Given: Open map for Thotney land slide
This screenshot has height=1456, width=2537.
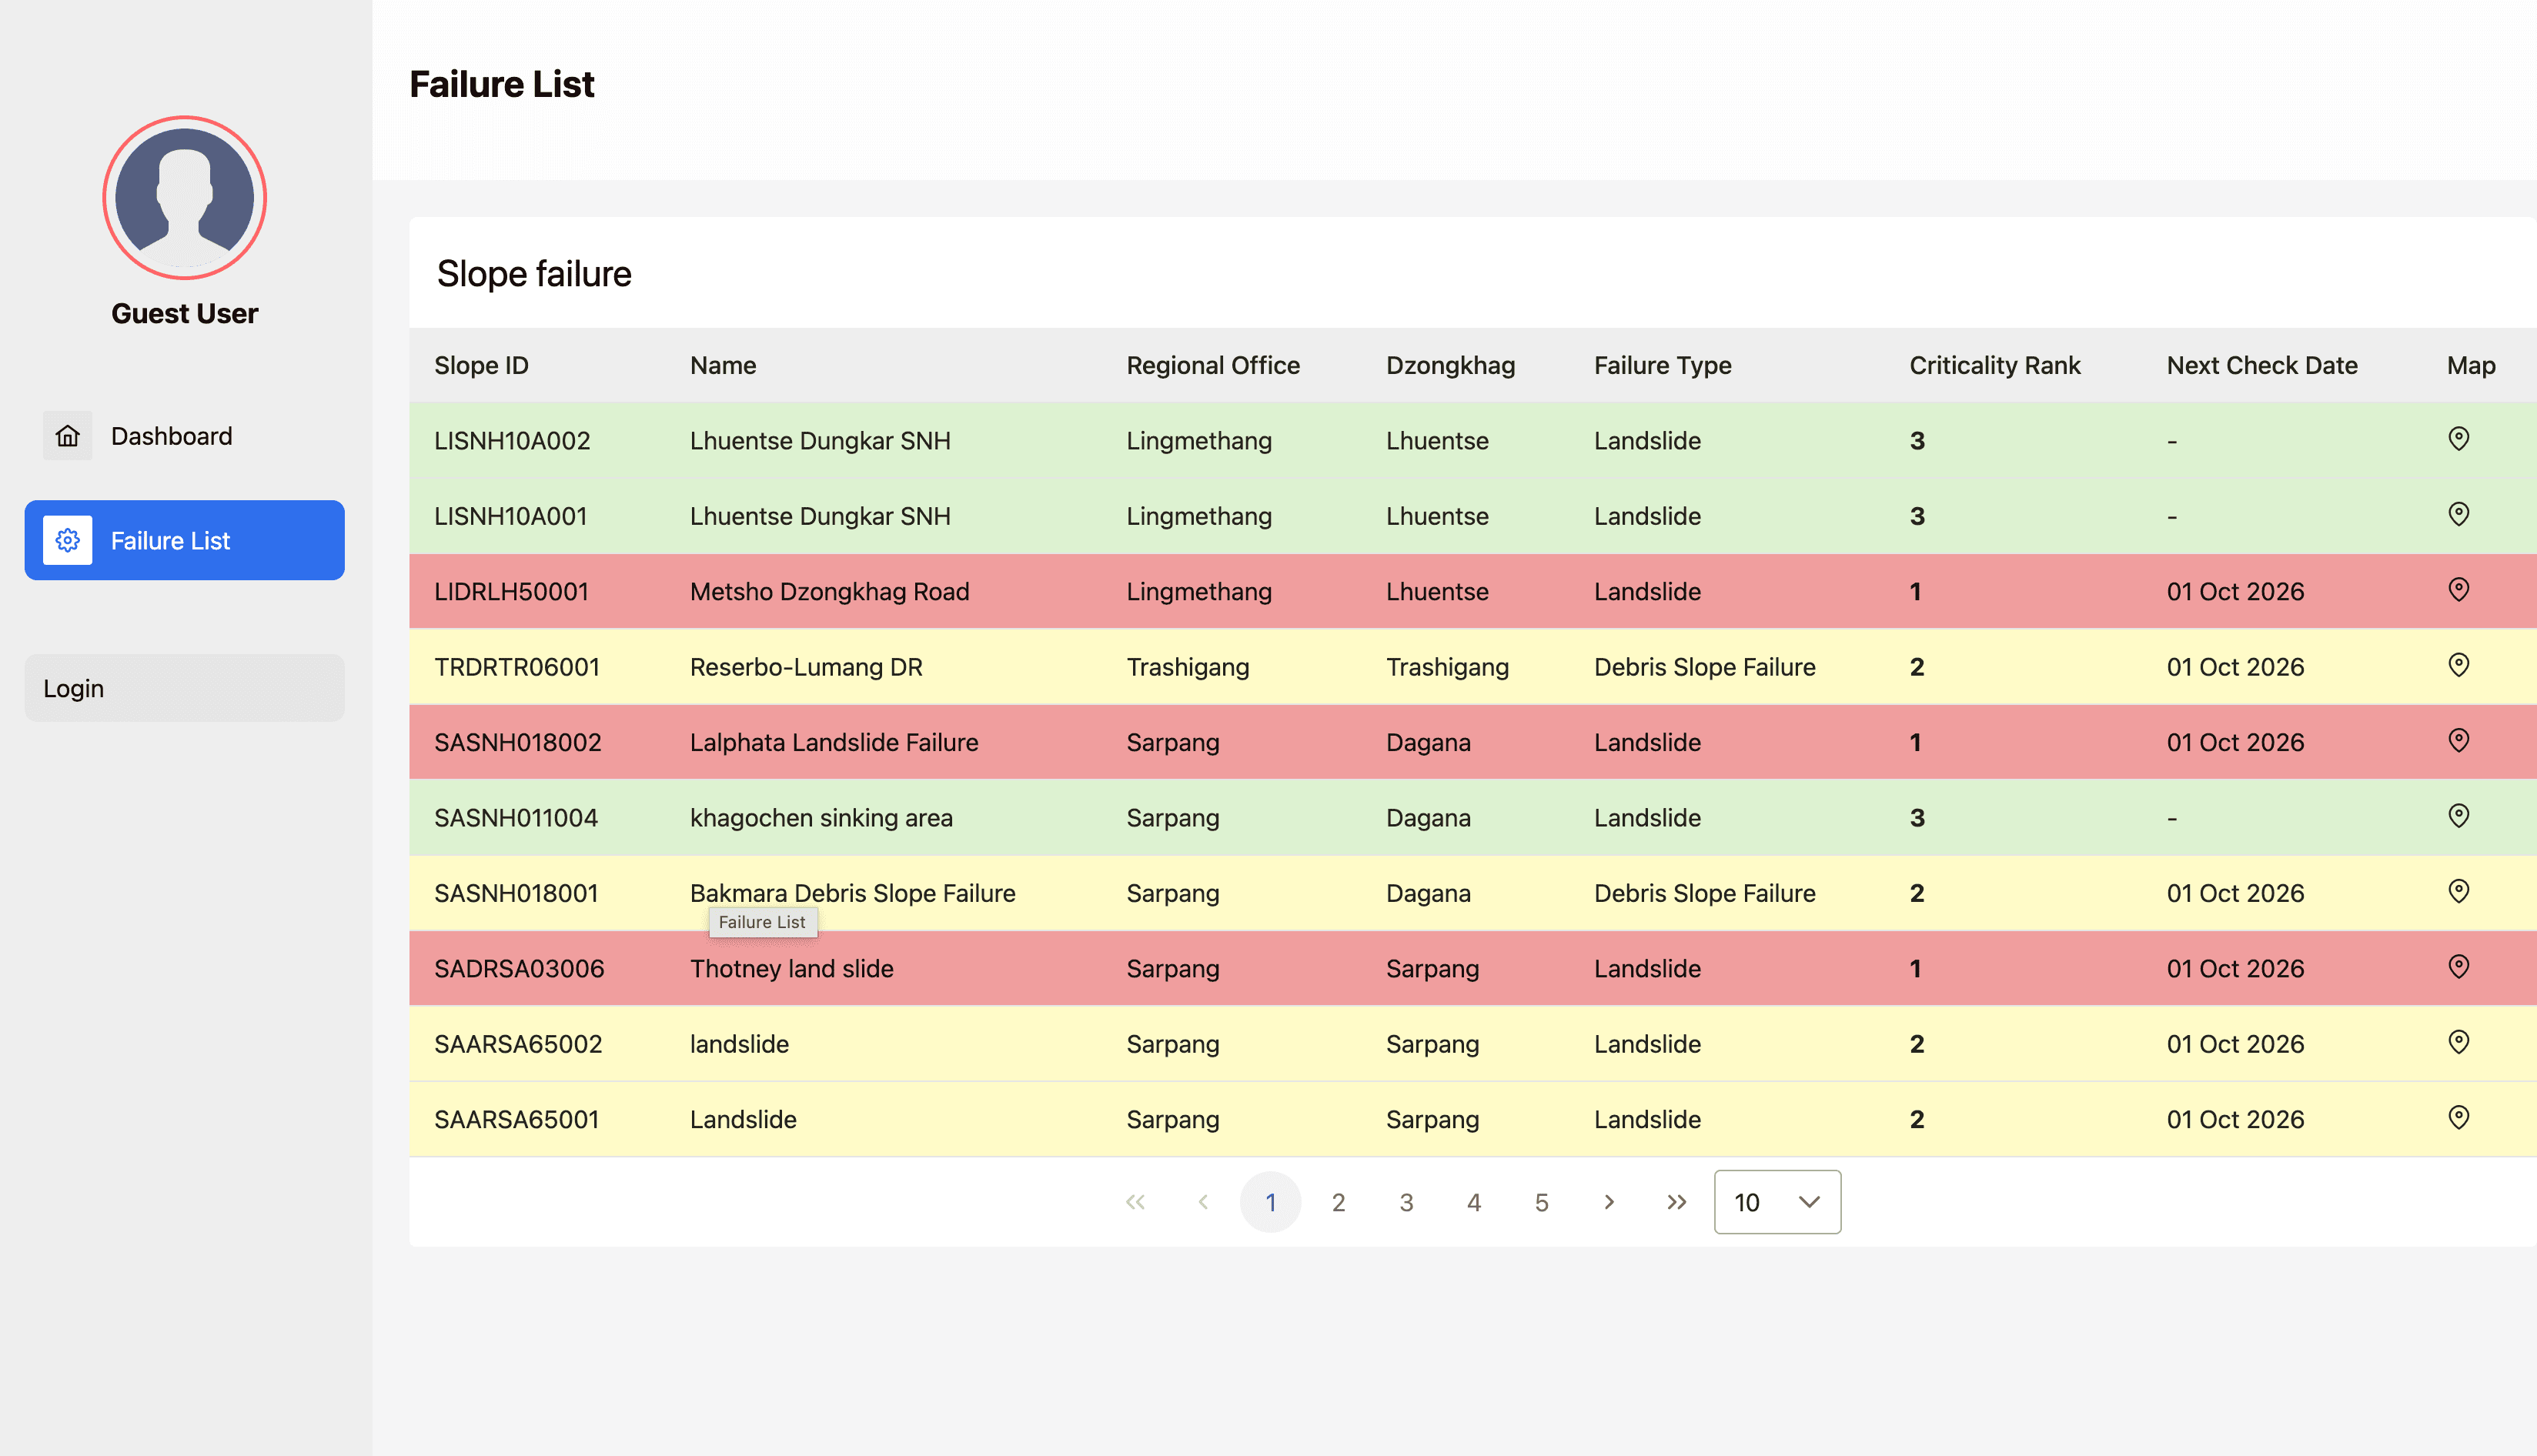Looking at the screenshot, I should 2458,967.
